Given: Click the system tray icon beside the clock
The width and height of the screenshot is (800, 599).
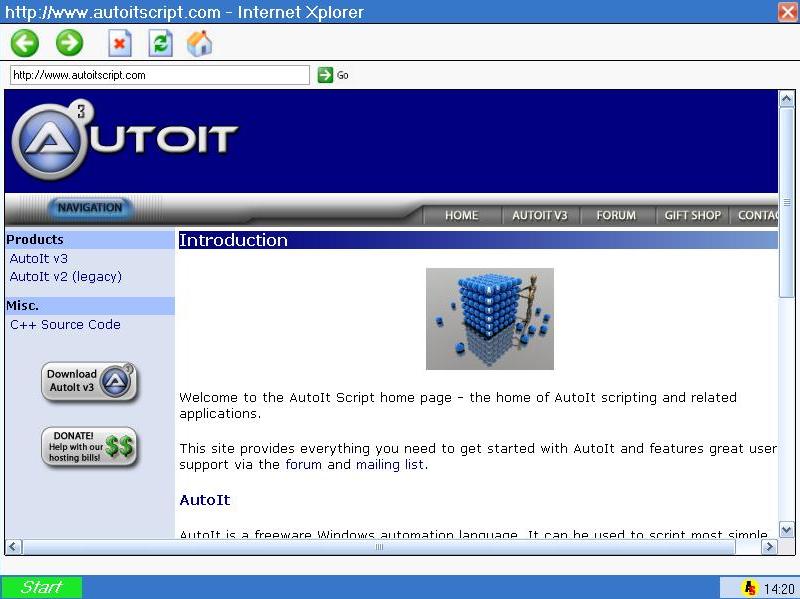Looking at the screenshot, I should coord(750,588).
